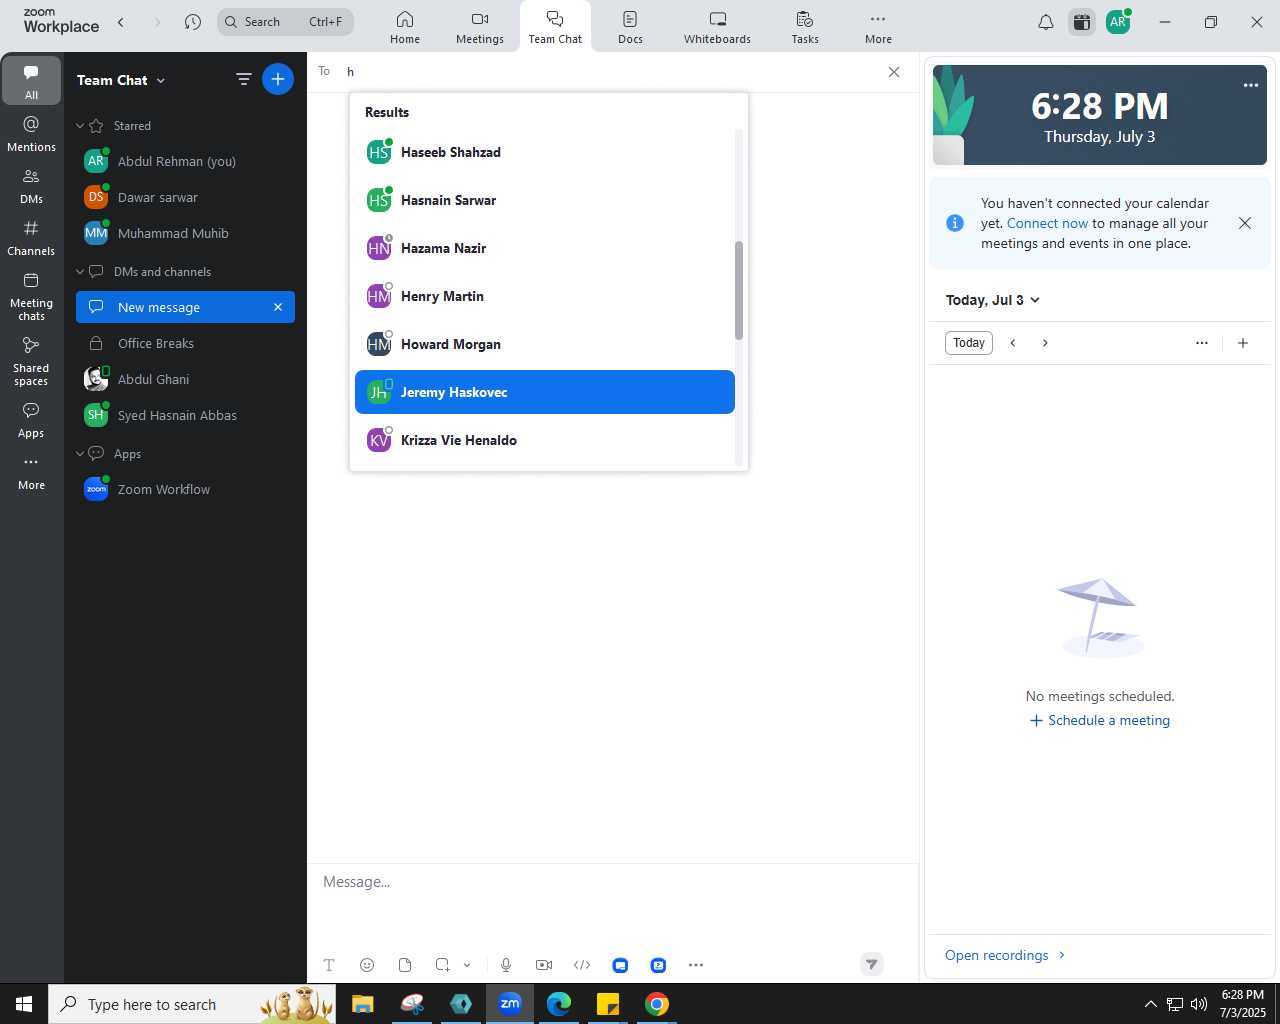
Task: Open more message toolbar options
Action: (x=696, y=965)
